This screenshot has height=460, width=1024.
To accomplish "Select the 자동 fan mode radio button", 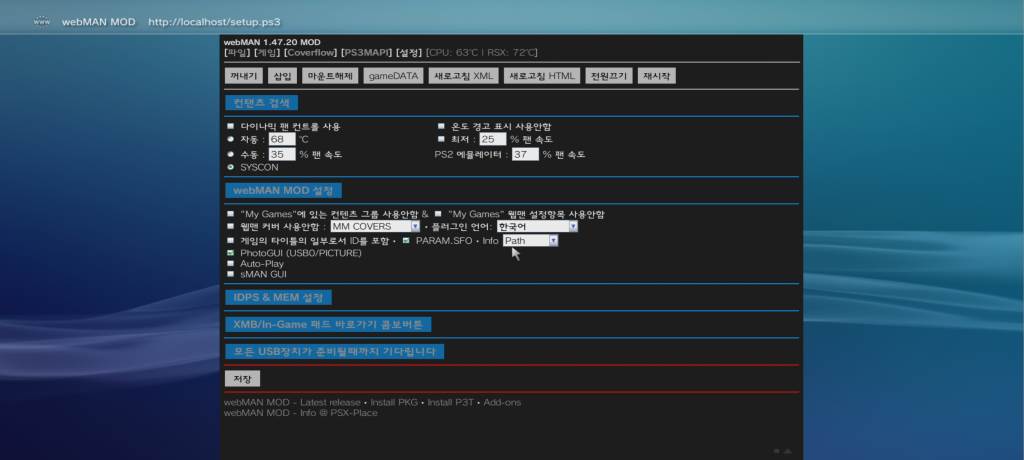I will pos(230,139).
